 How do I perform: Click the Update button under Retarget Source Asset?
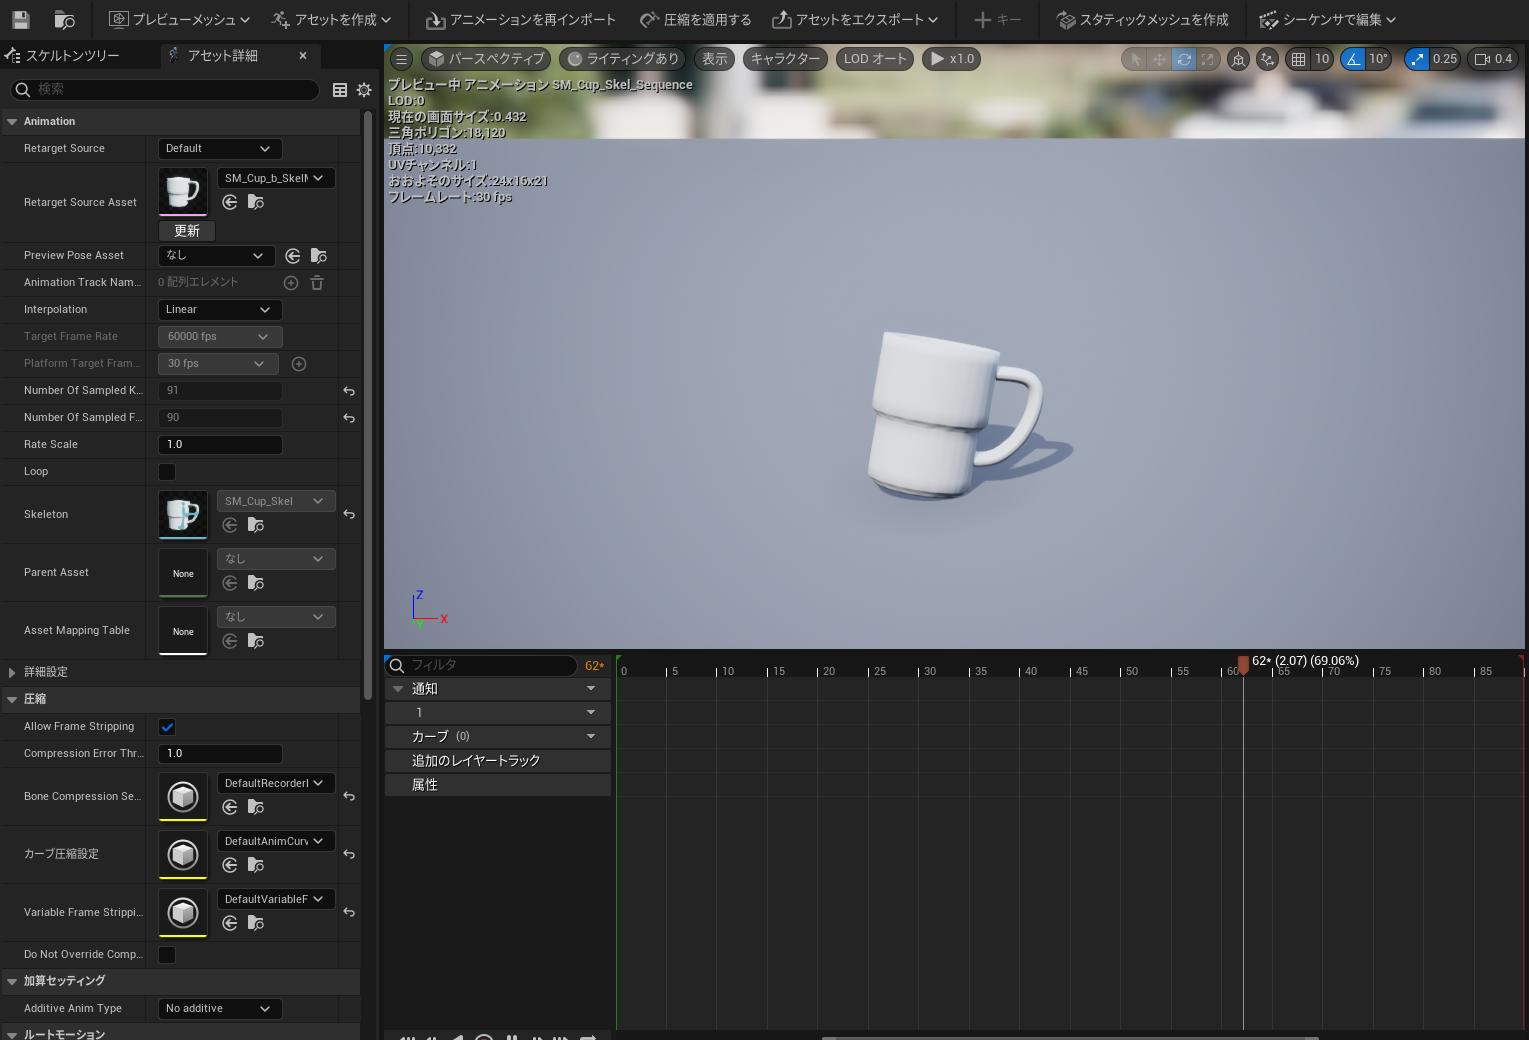pyautogui.click(x=186, y=230)
